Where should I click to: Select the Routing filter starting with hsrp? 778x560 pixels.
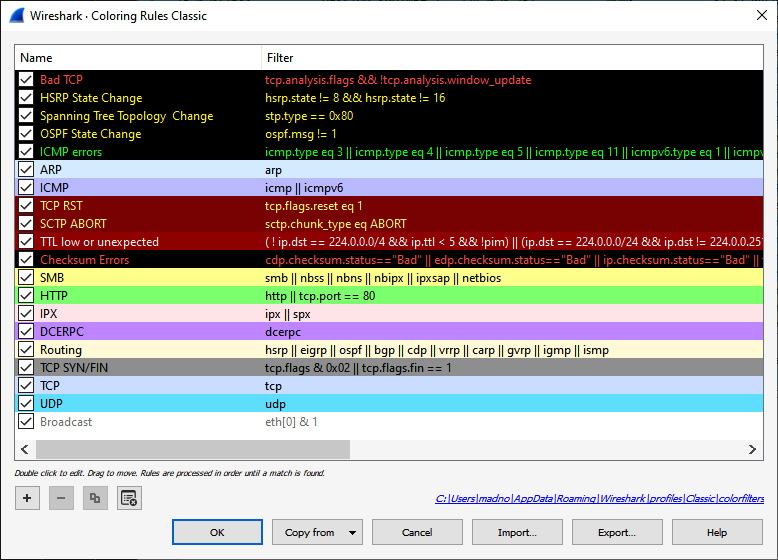(x=437, y=350)
